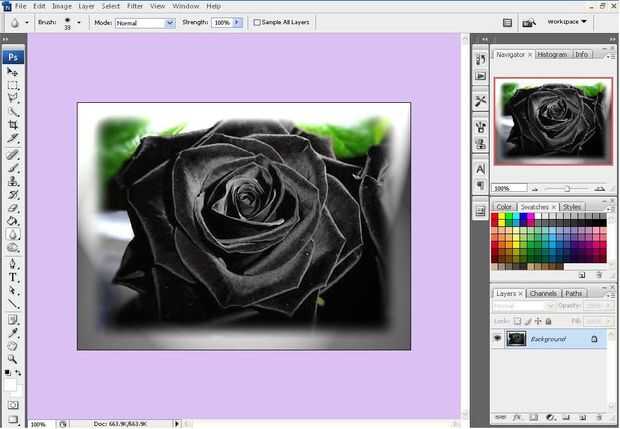
Task: Reset default foreground and background colors
Action: click(x=8, y=373)
